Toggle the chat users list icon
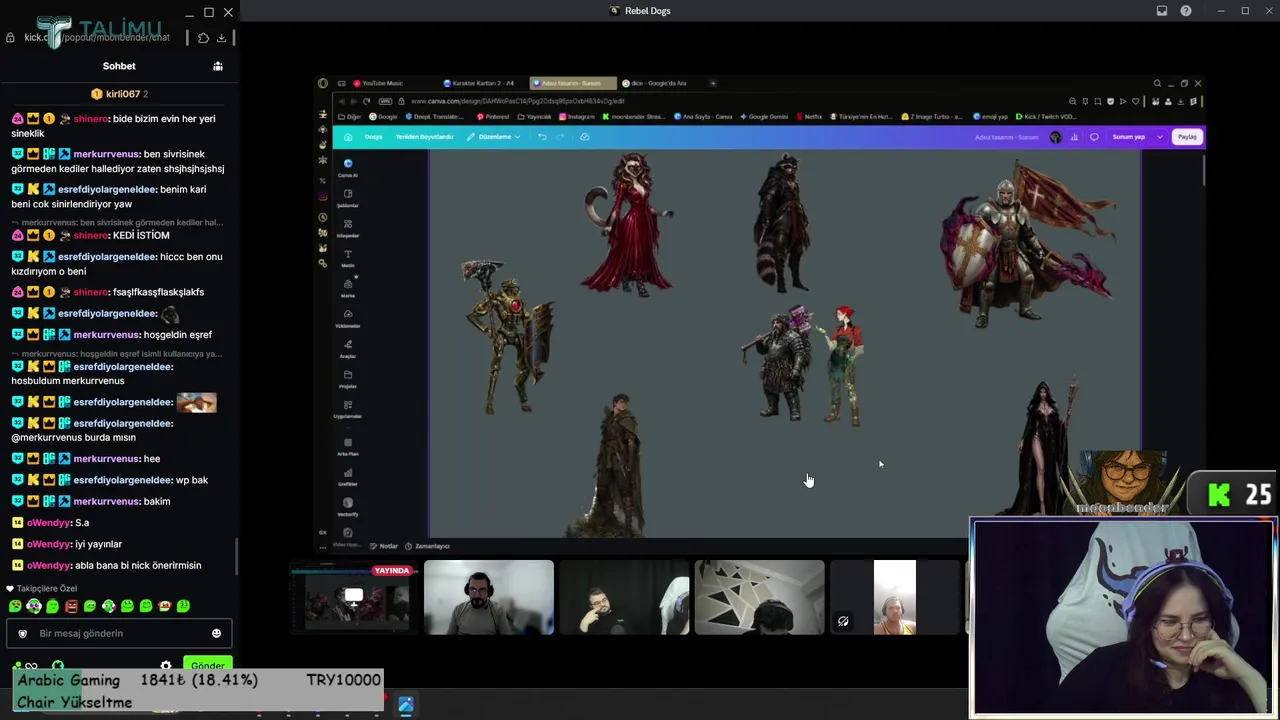Image resolution: width=1280 pixels, height=720 pixels. [x=218, y=66]
